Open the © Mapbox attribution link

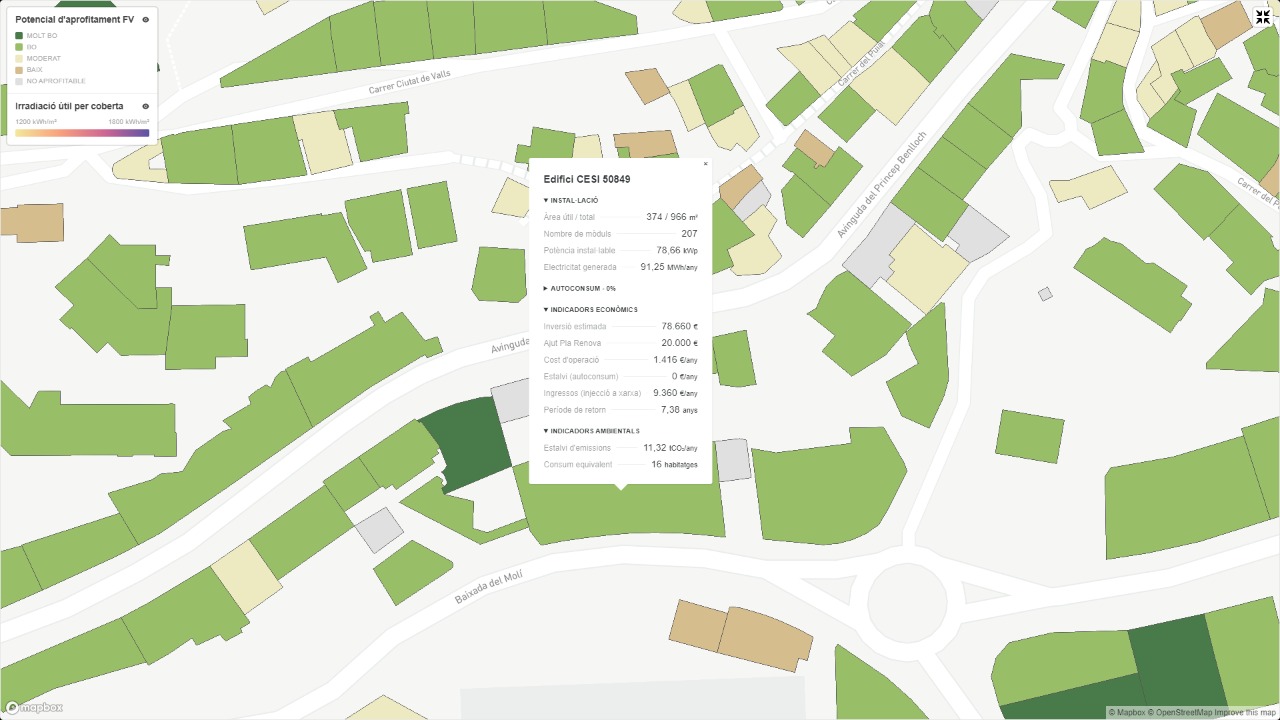click(x=1125, y=712)
